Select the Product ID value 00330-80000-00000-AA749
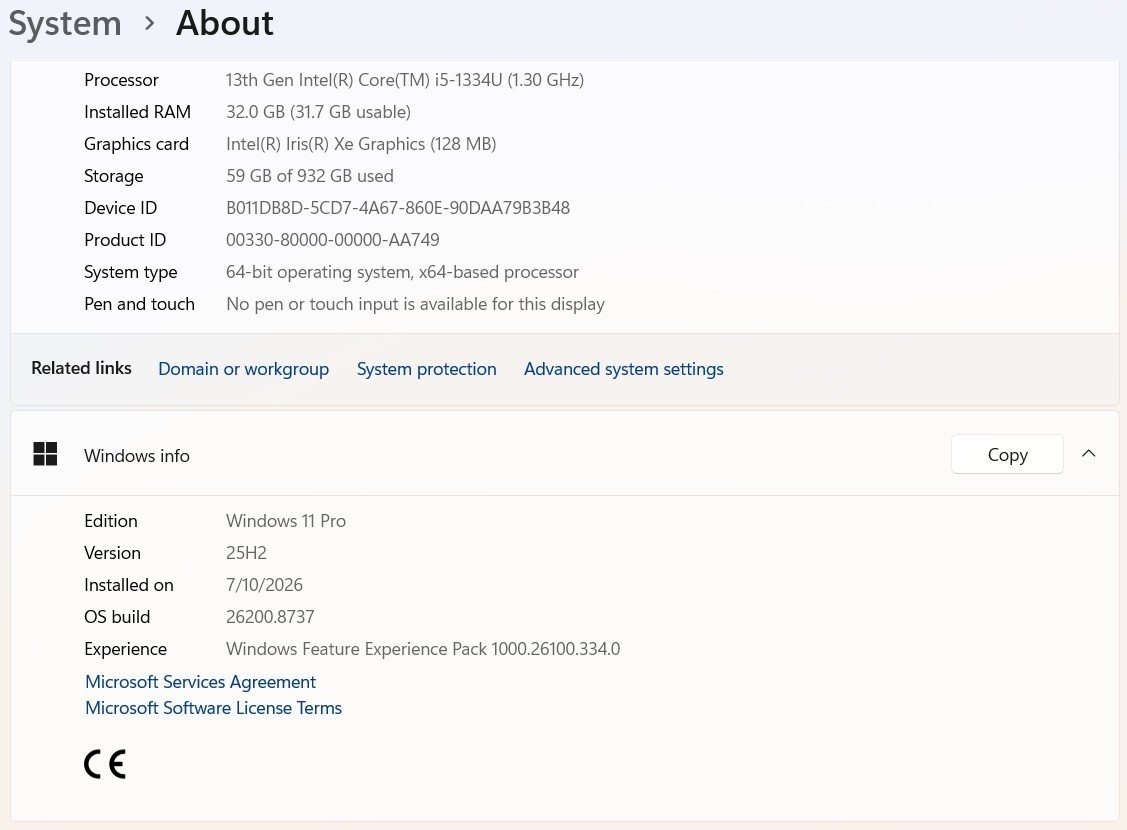 pos(333,240)
